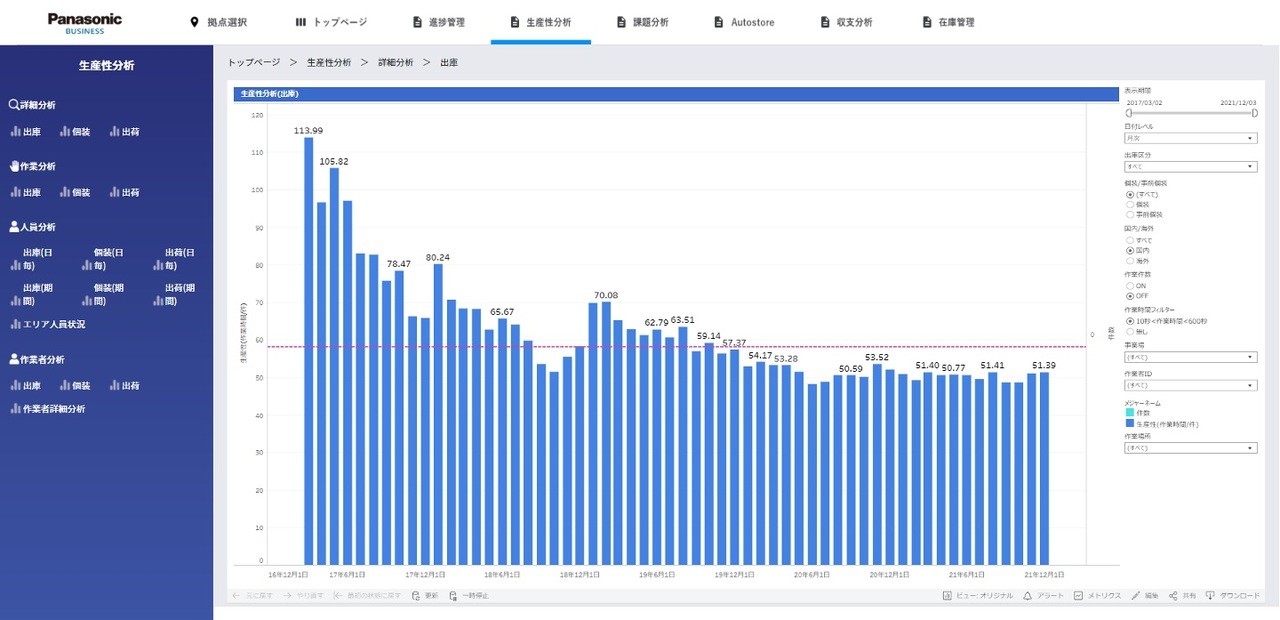Go to トップページ in breadcrumb
The width and height of the screenshot is (1280, 620).
(254, 62)
